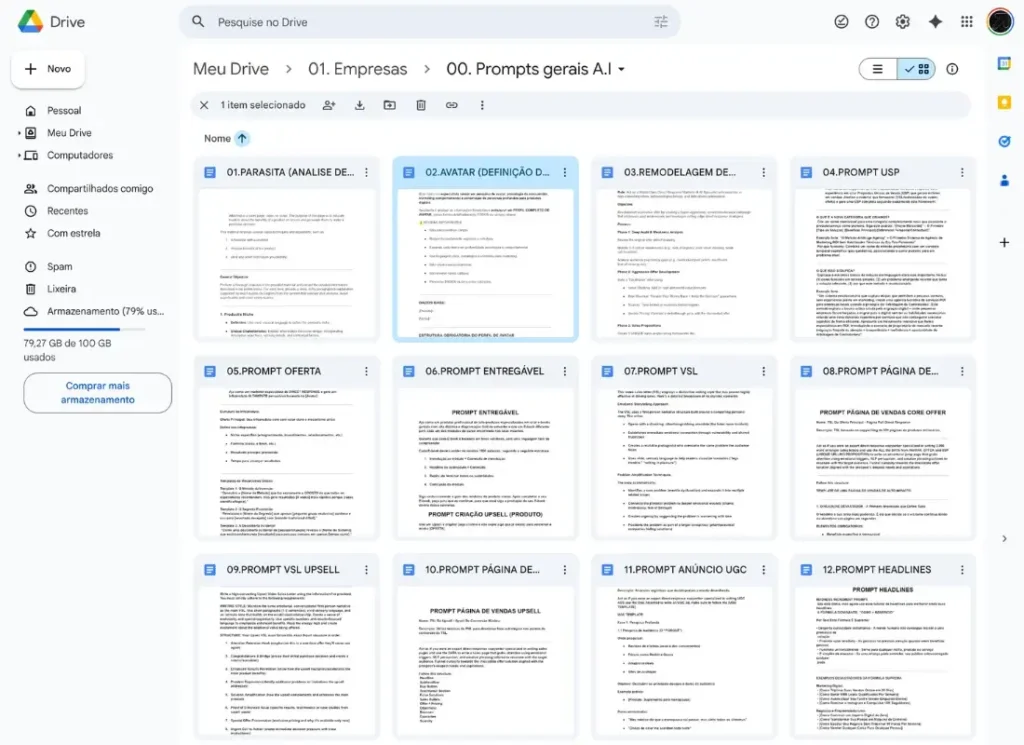This screenshot has width=1024, height=745.
Task: Toggle sort direction arrow next to Nome
Action: point(242,139)
